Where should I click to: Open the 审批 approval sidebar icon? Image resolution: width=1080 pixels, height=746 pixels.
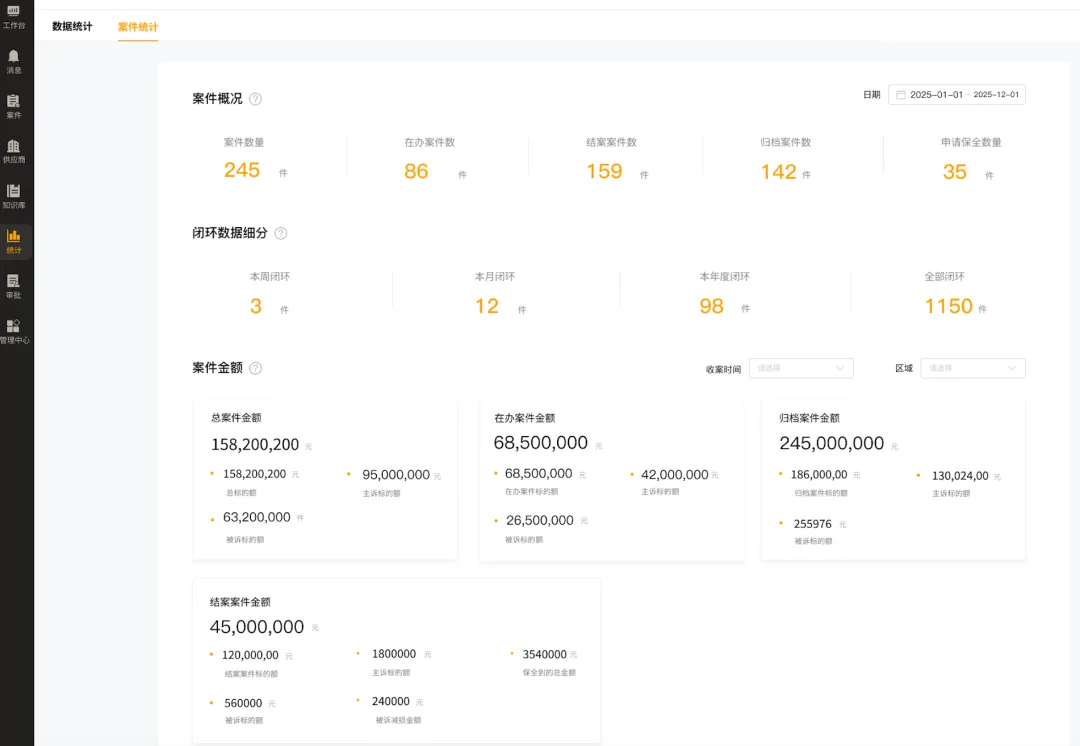coord(14,286)
